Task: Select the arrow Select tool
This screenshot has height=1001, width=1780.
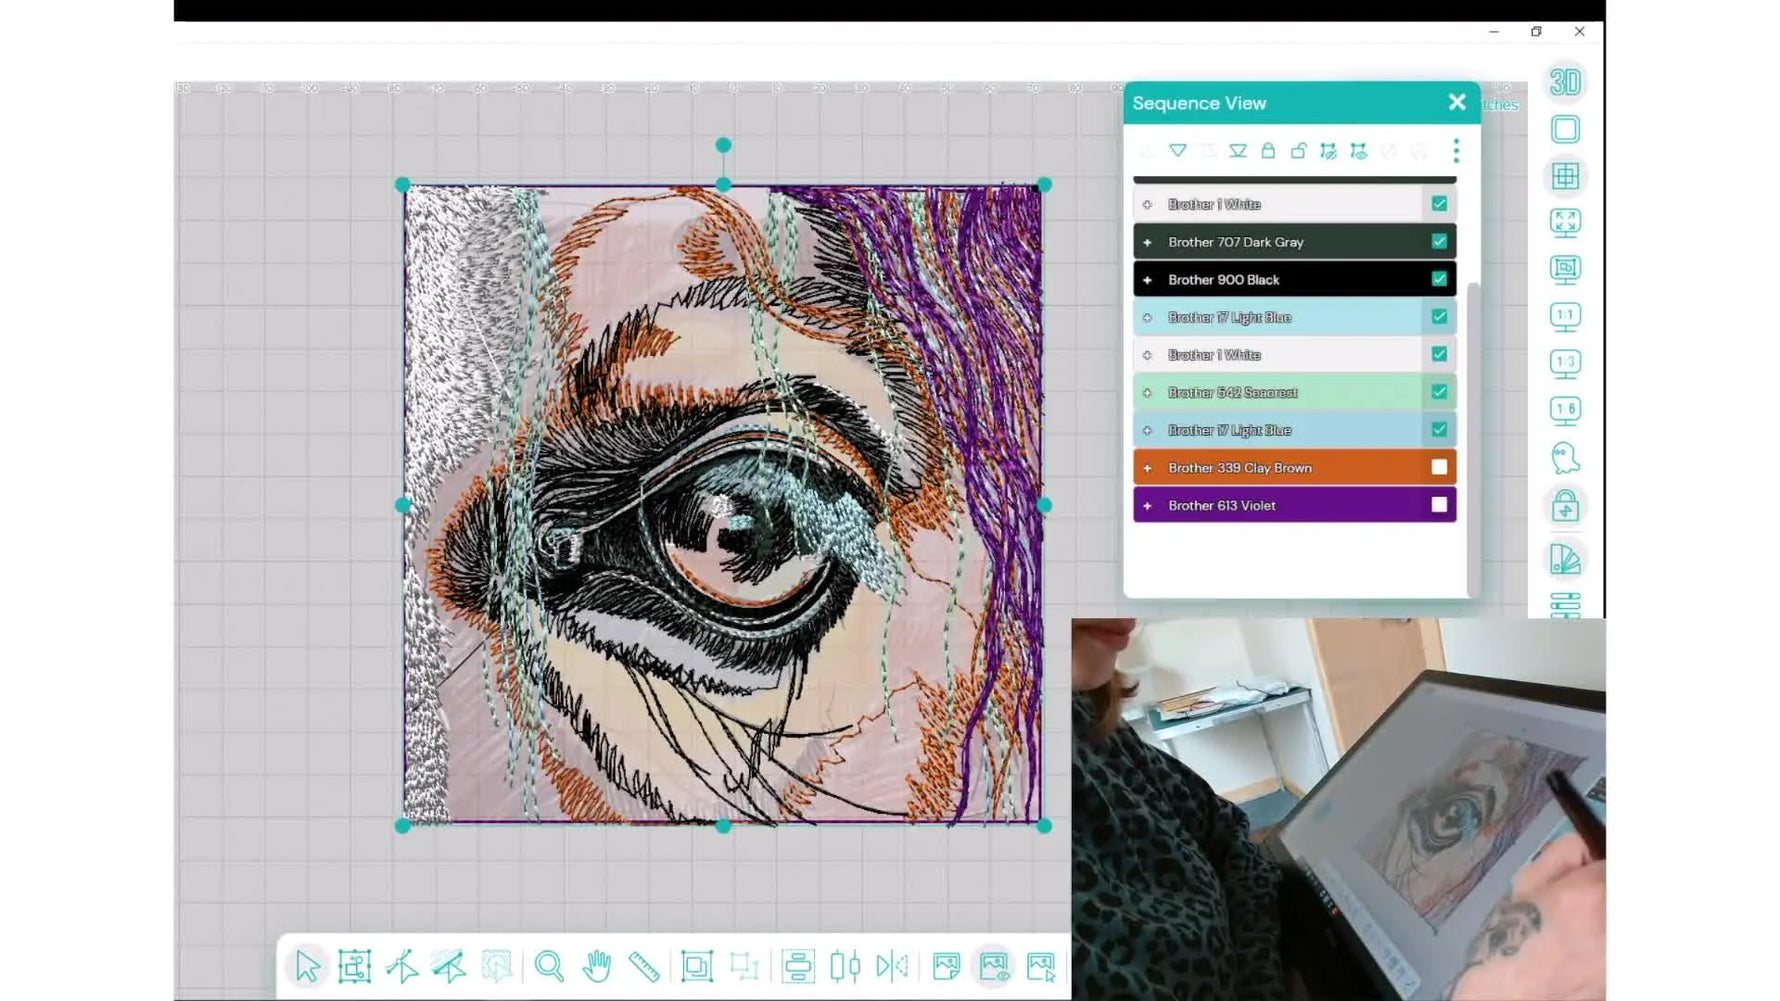Action: pos(307,967)
